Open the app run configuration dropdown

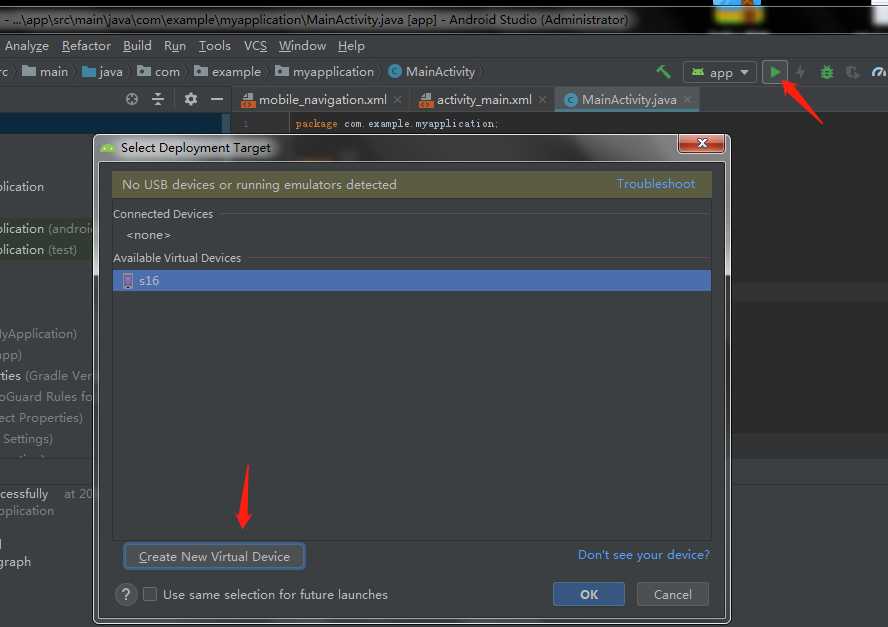[720, 72]
